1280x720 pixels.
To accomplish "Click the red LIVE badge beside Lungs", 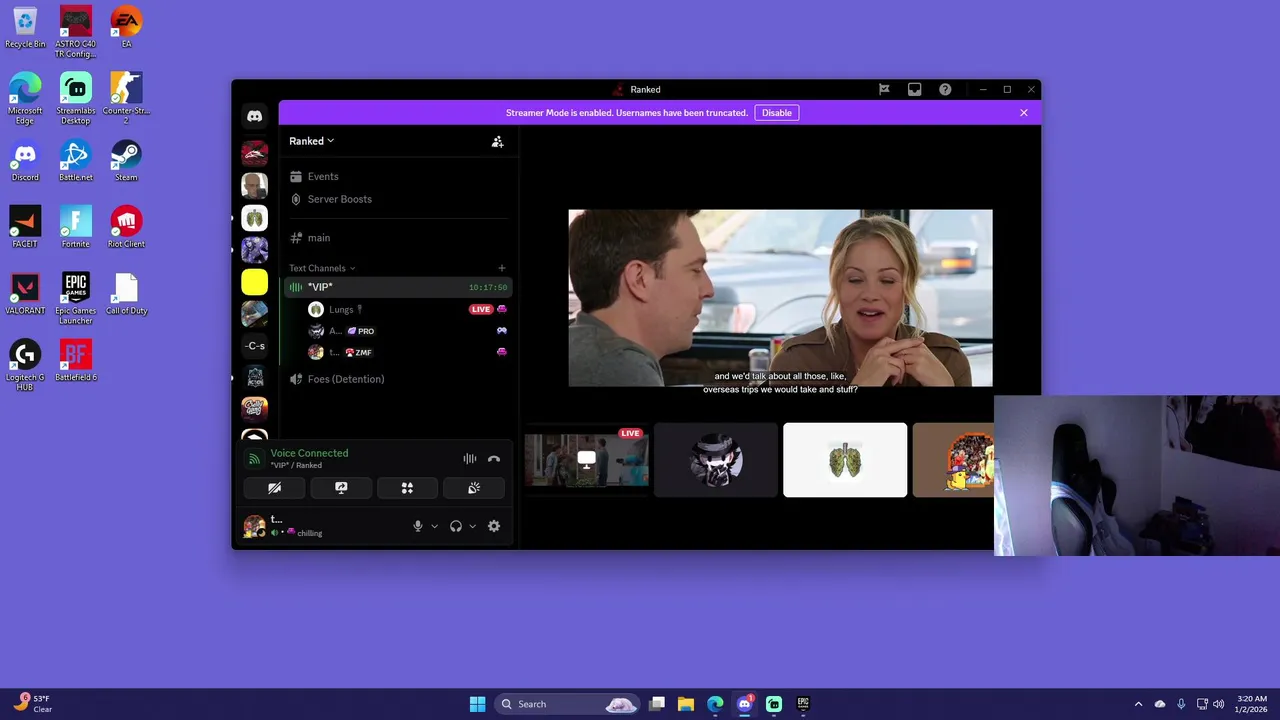I will tap(481, 309).
